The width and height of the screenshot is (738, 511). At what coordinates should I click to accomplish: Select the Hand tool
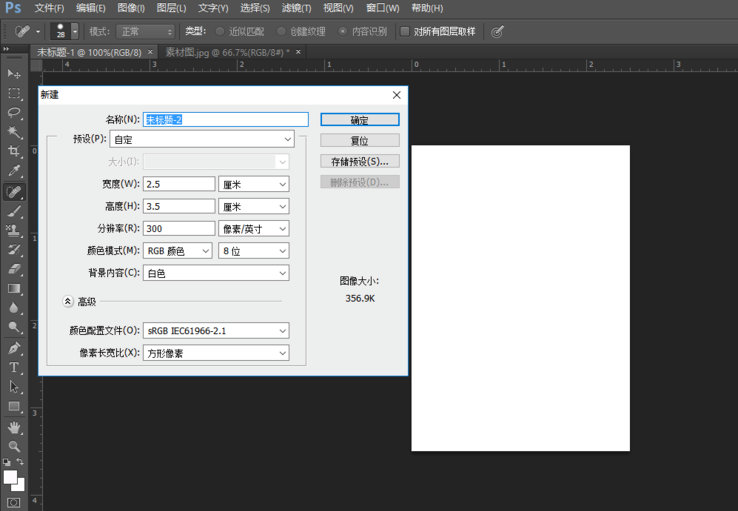[14, 427]
